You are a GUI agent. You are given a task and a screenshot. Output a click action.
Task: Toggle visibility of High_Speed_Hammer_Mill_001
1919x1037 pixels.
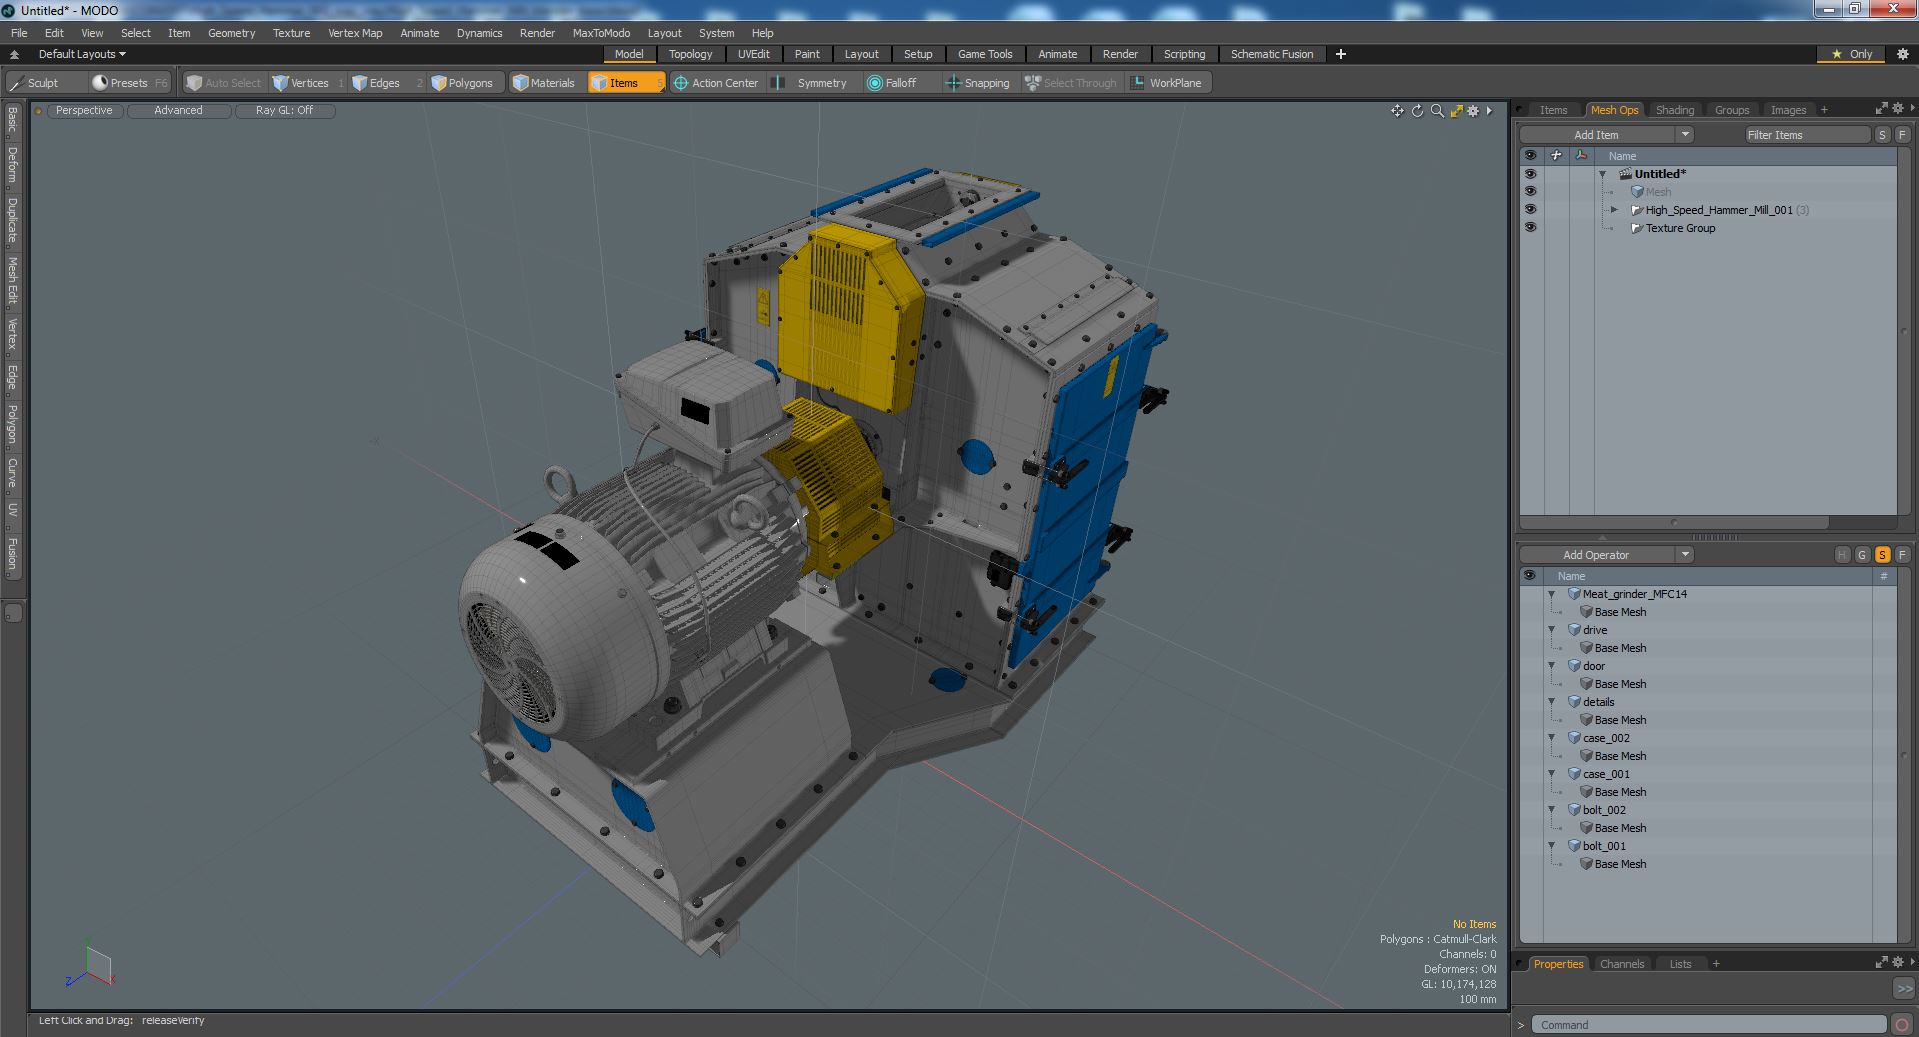click(x=1530, y=210)
